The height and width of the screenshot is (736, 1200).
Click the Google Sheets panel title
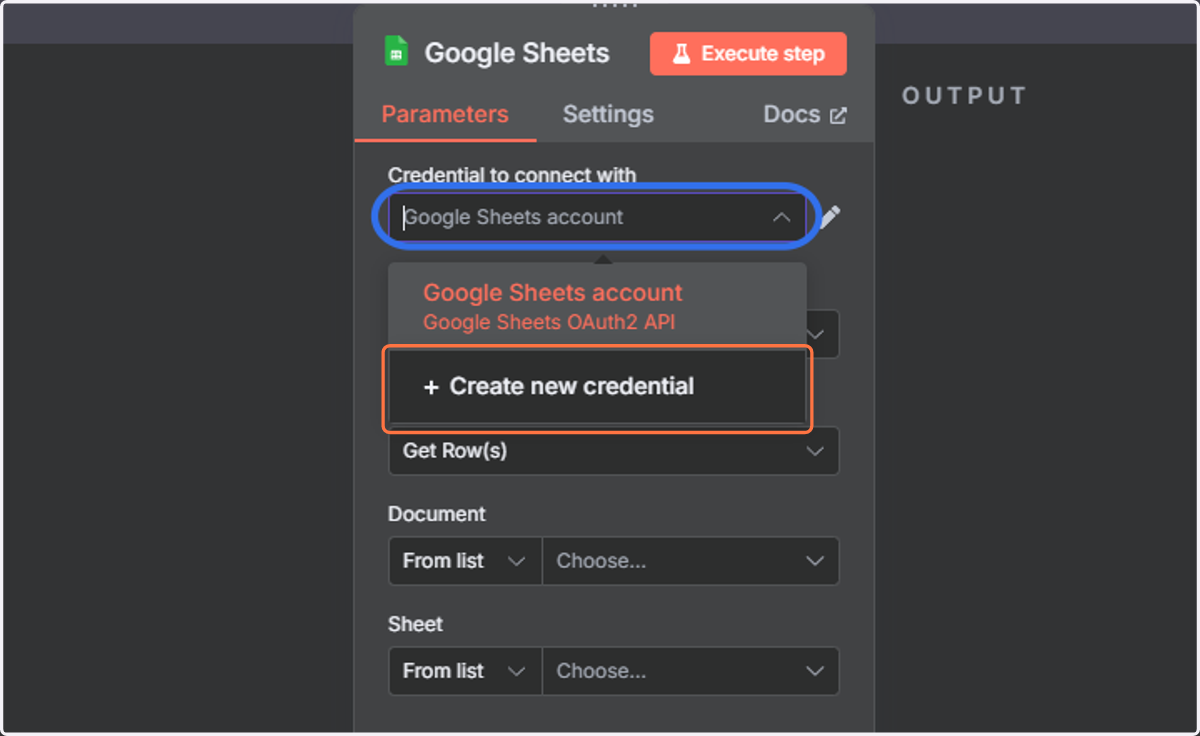point(517,53)
